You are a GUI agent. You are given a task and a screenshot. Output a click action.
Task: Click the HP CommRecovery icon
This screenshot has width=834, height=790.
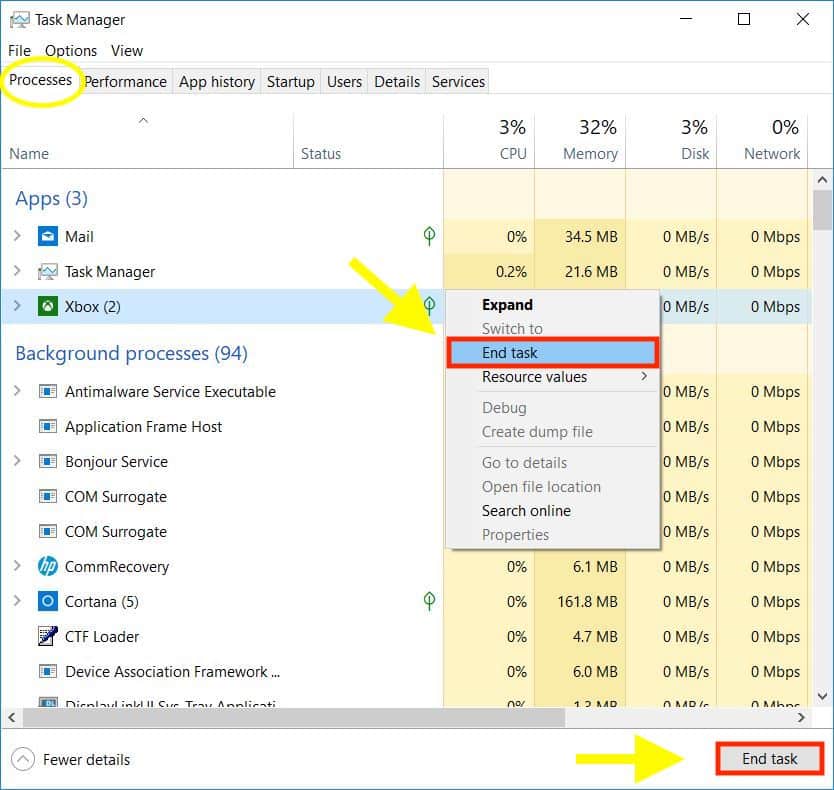tap(47, 566)
